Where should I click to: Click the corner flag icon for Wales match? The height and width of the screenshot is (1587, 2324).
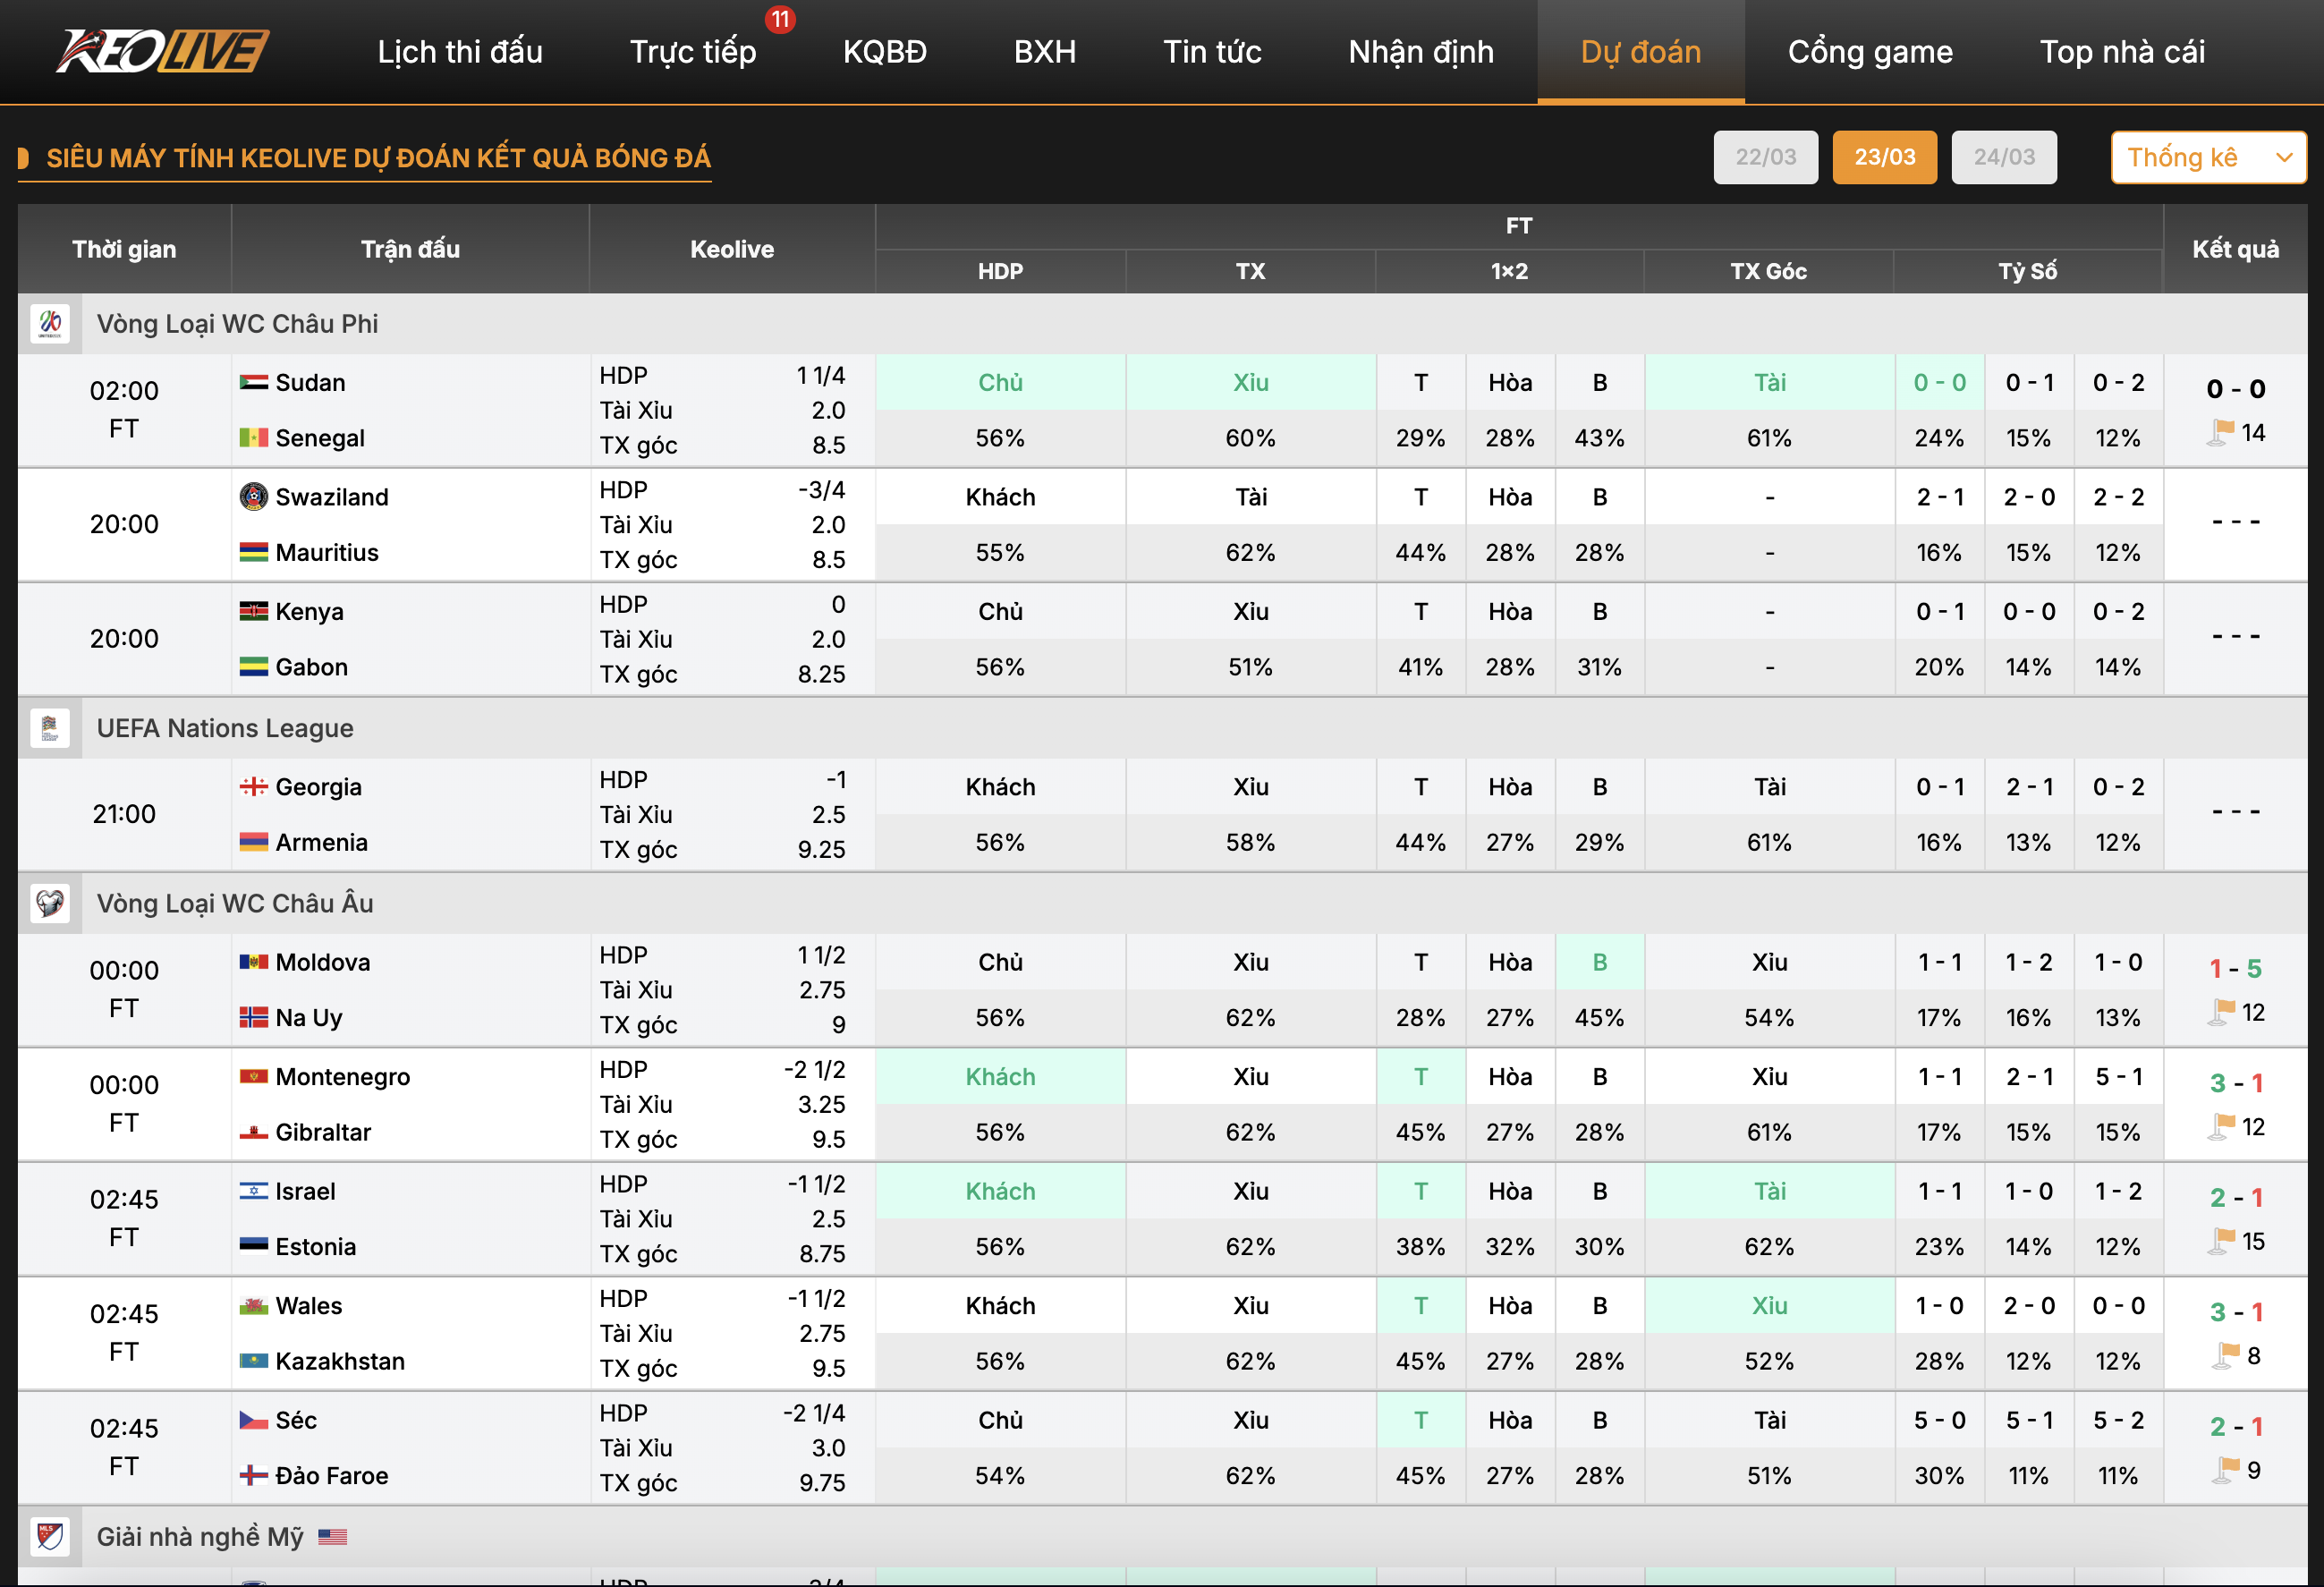point(2226,1356)
